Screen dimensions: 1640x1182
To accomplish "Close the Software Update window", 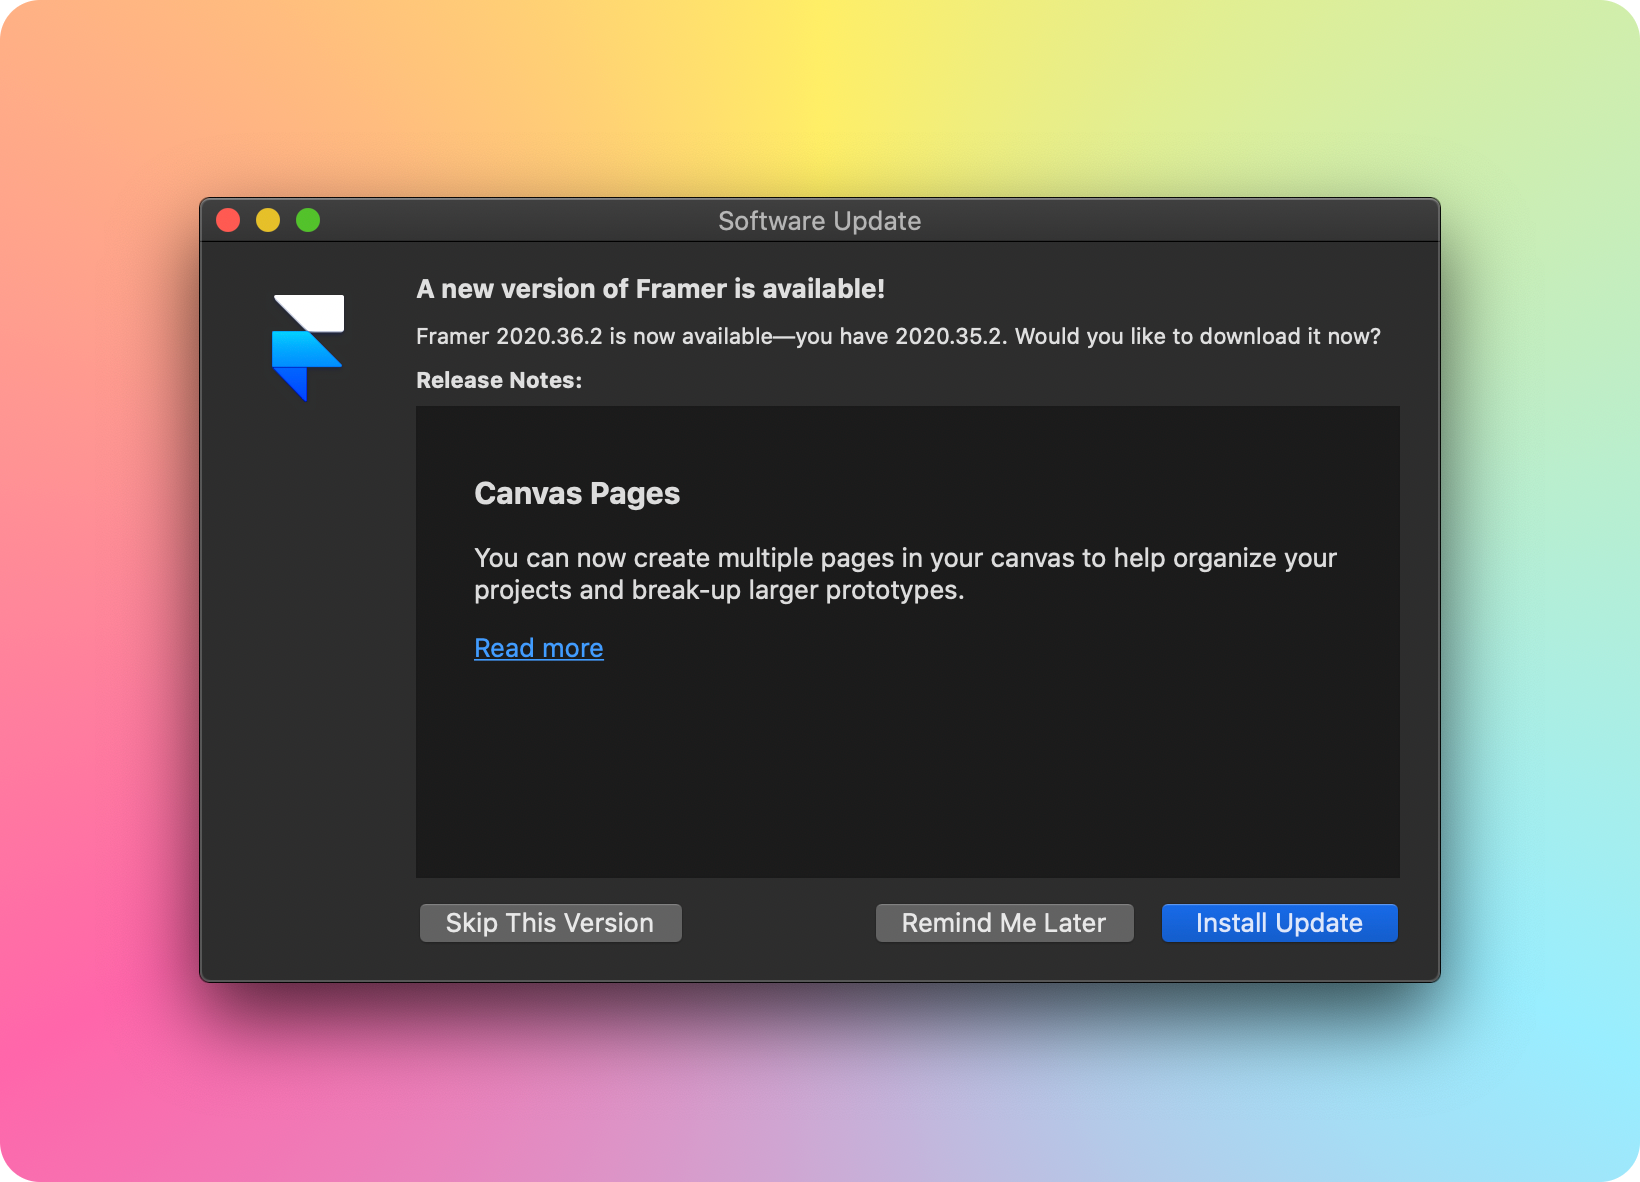I will tap(228, 220).
